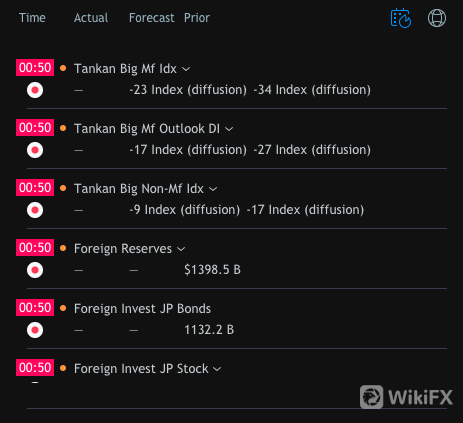
Task: Click the Time column header
Action: (x=32, y=18)
